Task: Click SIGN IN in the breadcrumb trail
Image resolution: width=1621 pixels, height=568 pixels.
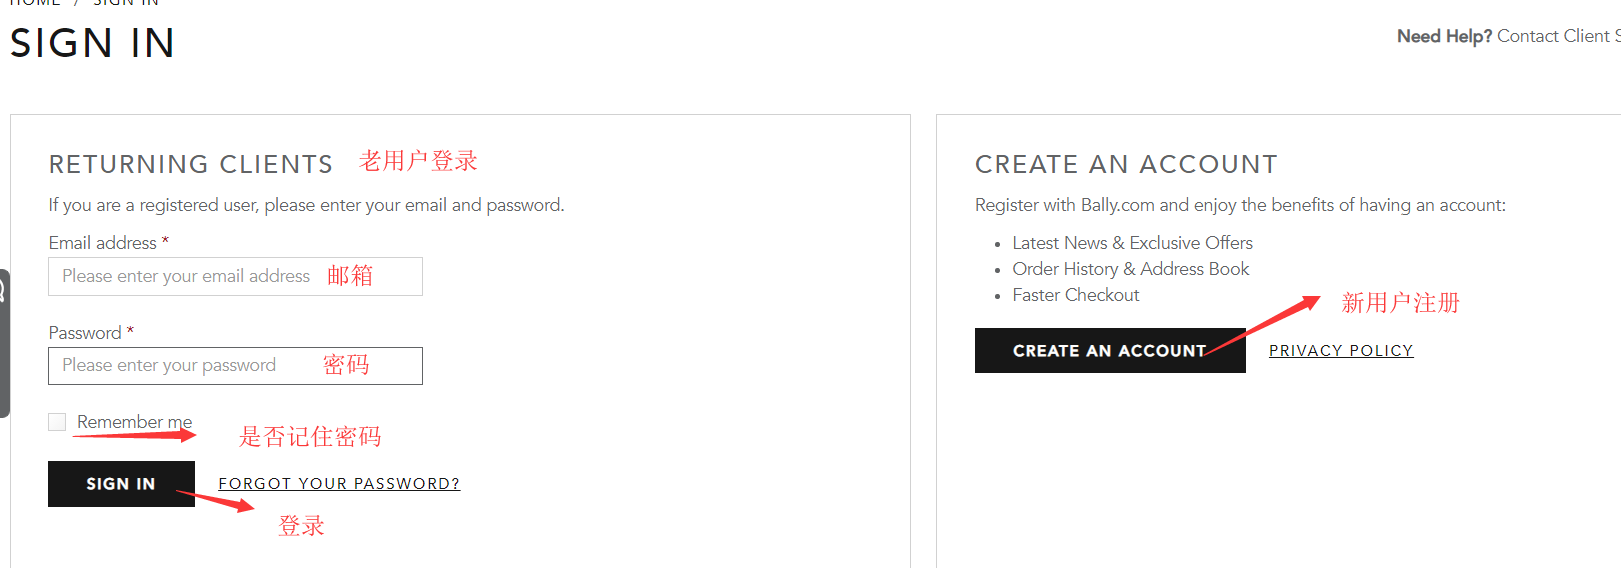Action: point(126,3)
